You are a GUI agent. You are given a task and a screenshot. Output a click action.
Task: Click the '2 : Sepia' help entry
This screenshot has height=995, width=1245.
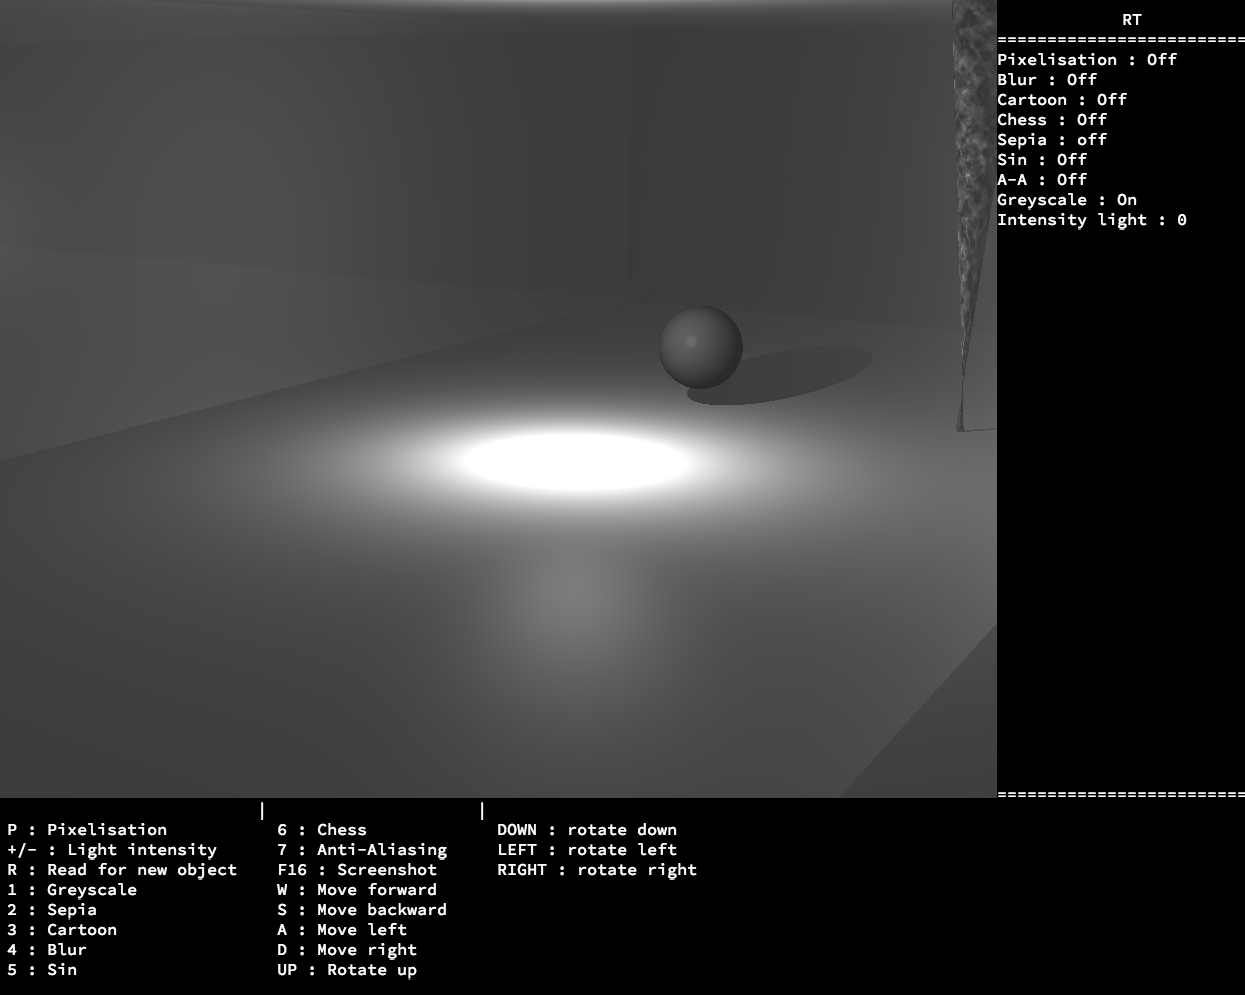(52, 910)
